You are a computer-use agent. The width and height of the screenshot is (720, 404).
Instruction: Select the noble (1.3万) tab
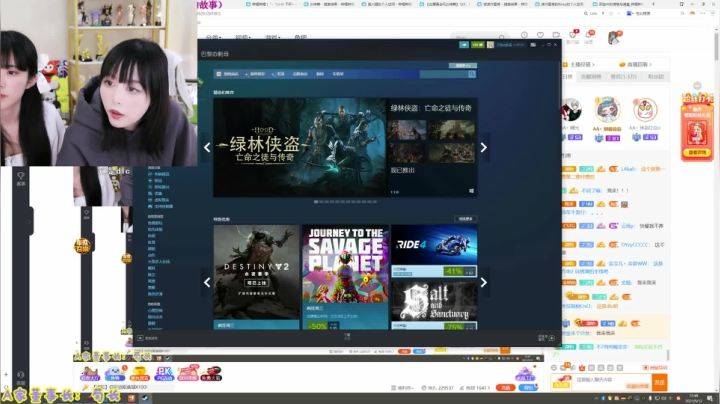623,77
